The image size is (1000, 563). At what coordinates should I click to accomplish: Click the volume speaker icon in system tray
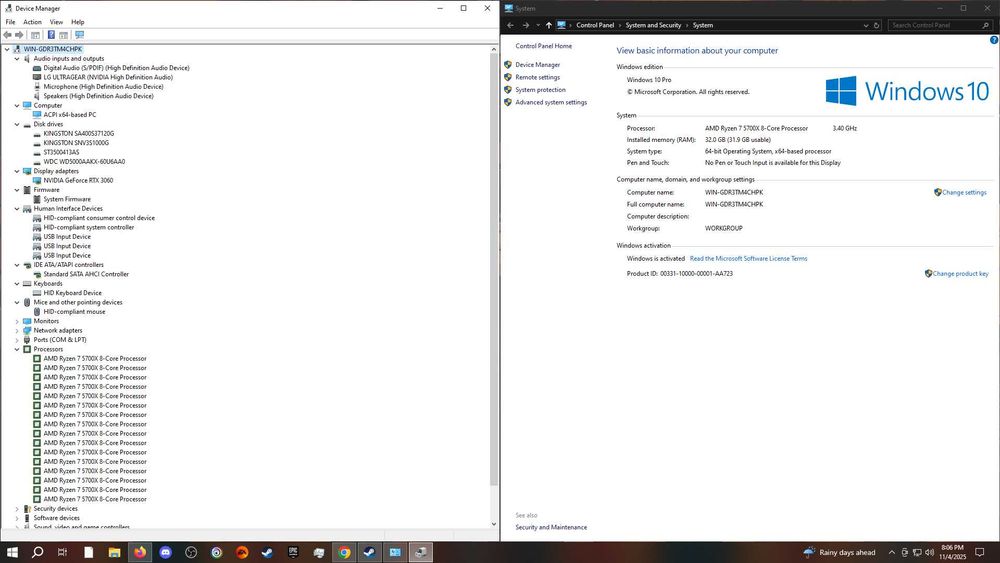tap(929, 552)
